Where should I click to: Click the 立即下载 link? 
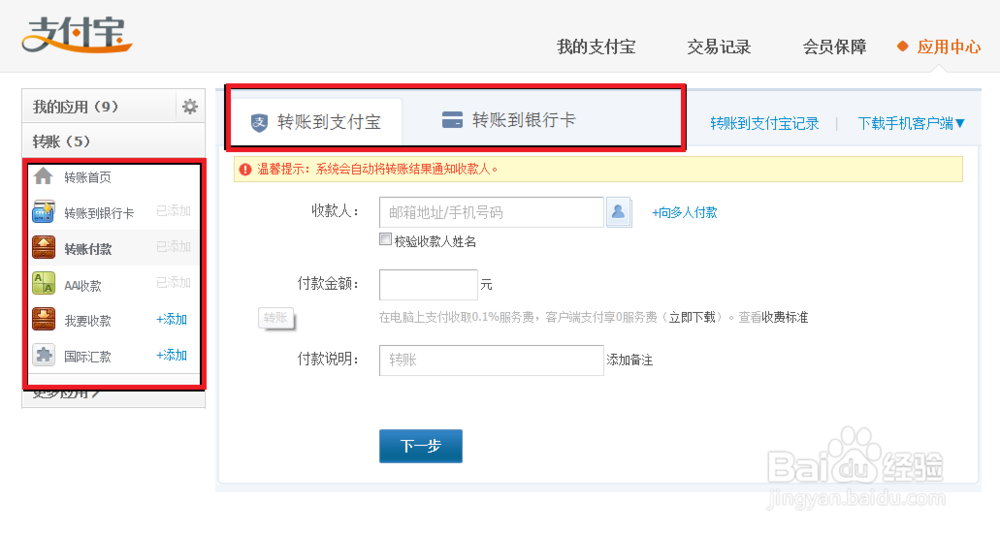[692, 318]
